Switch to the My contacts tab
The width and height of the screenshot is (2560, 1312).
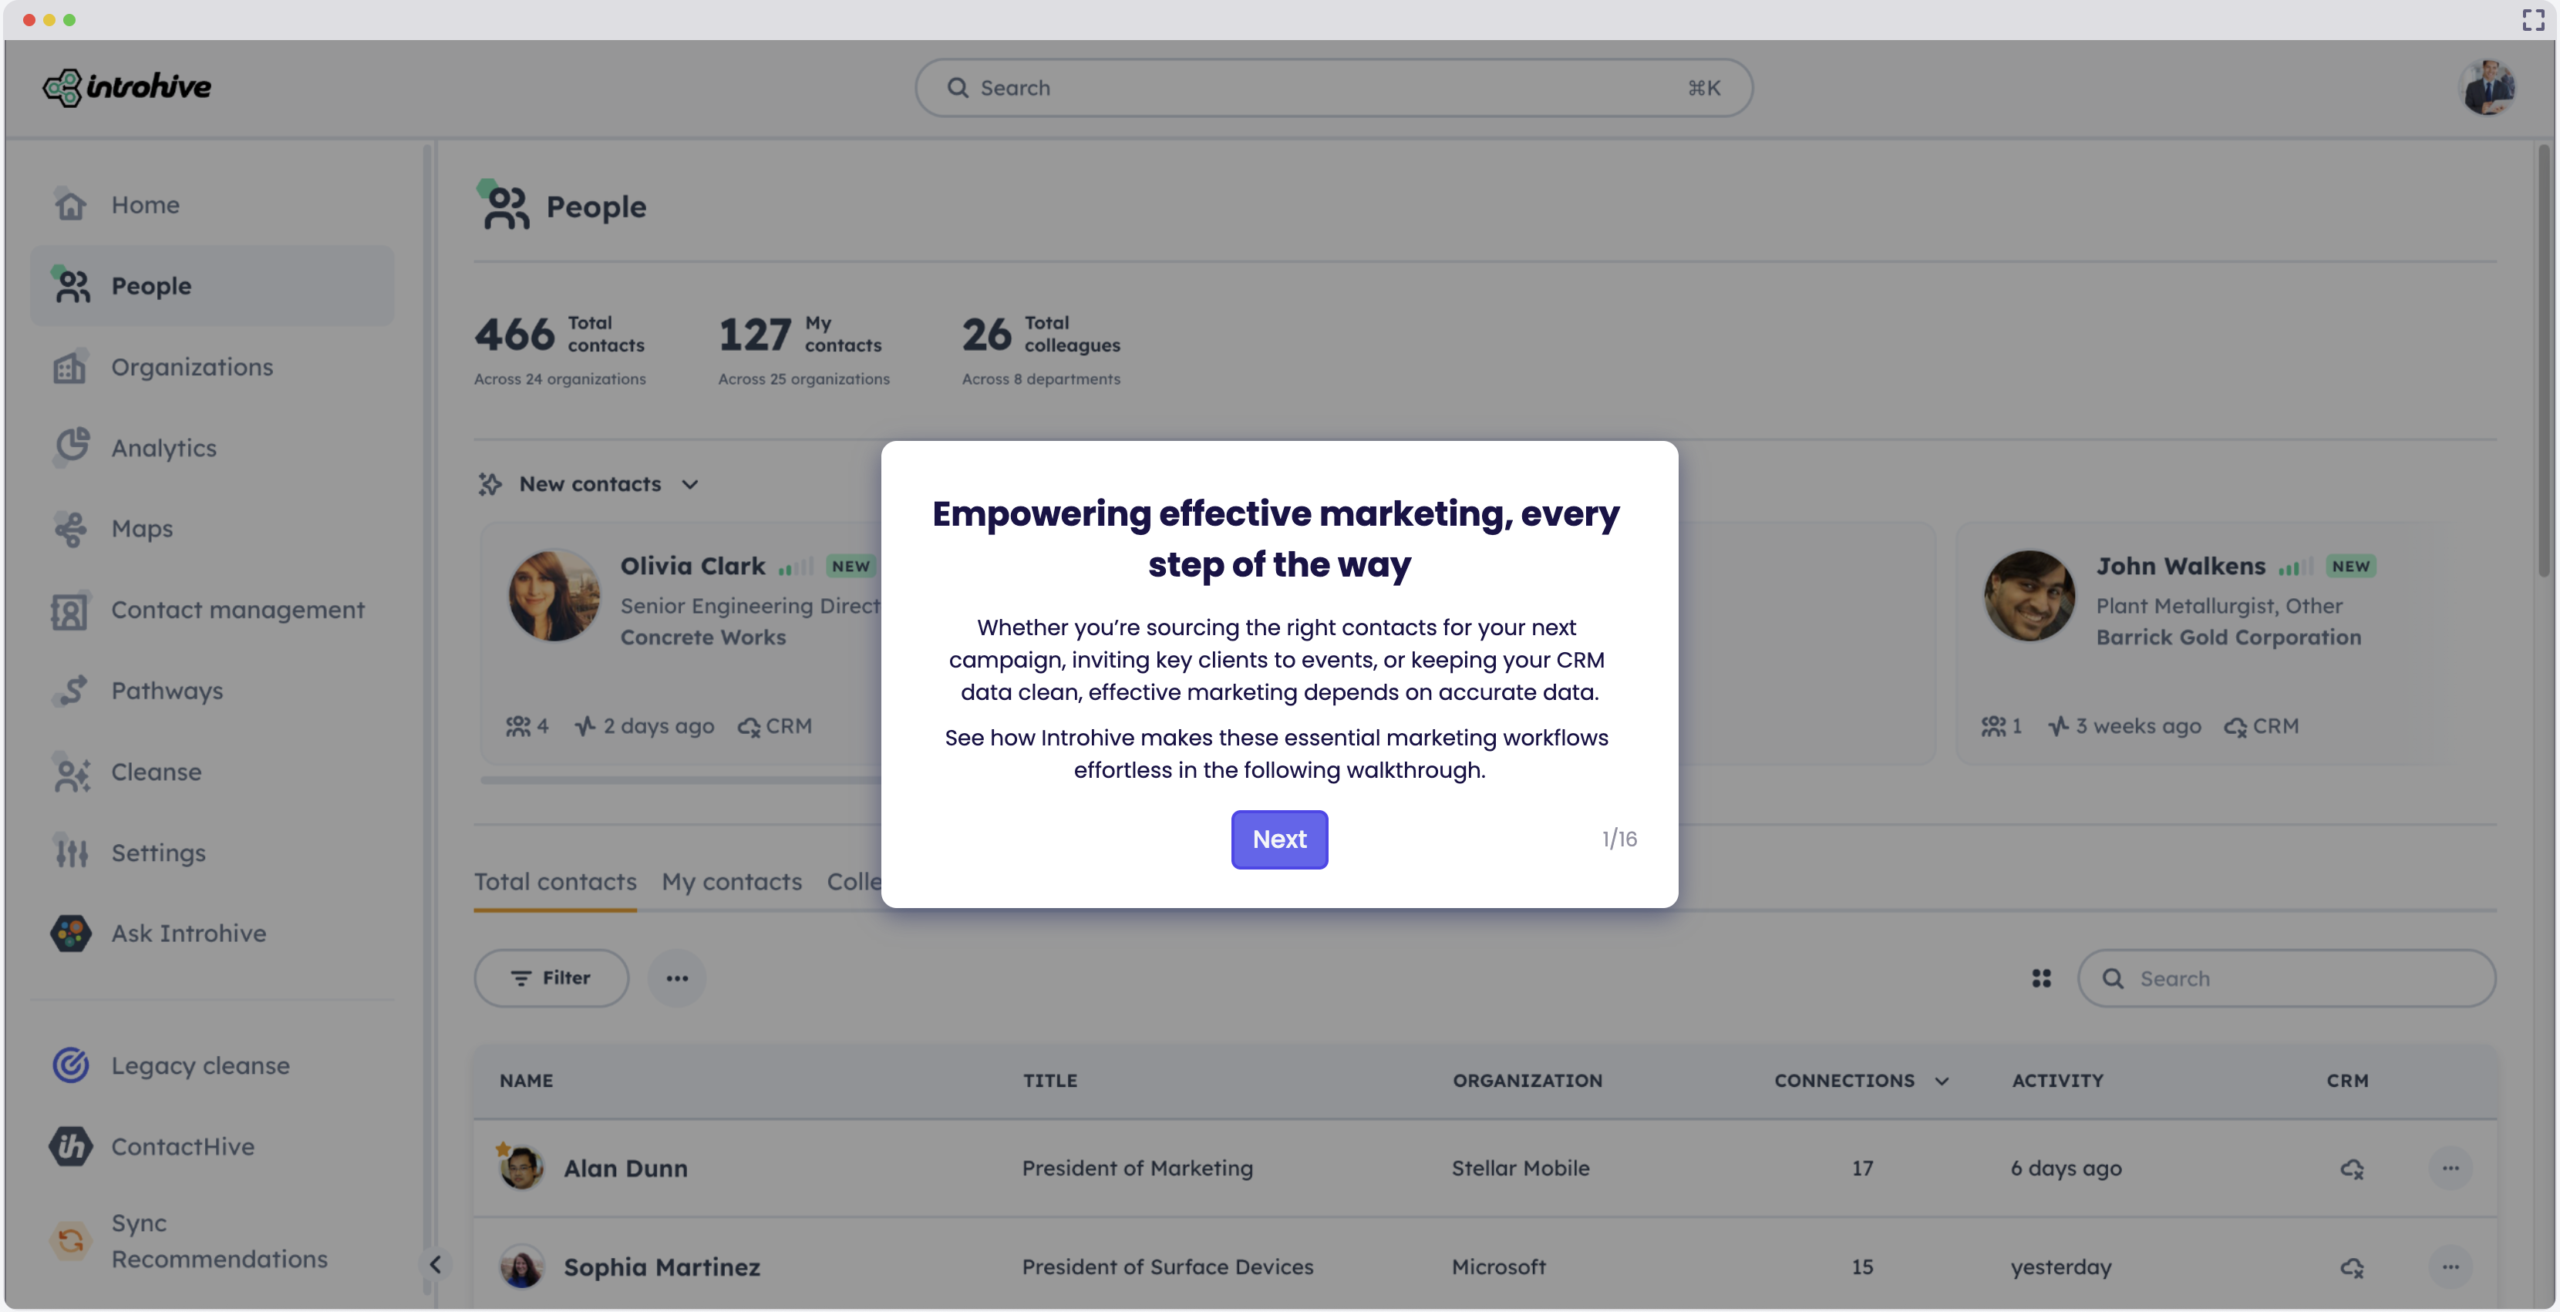point(731,882)
